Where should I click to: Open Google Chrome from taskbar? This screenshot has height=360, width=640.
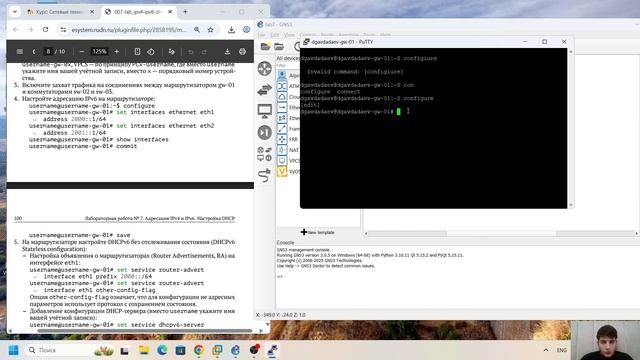pyautogui.click(x=199, y=350)
